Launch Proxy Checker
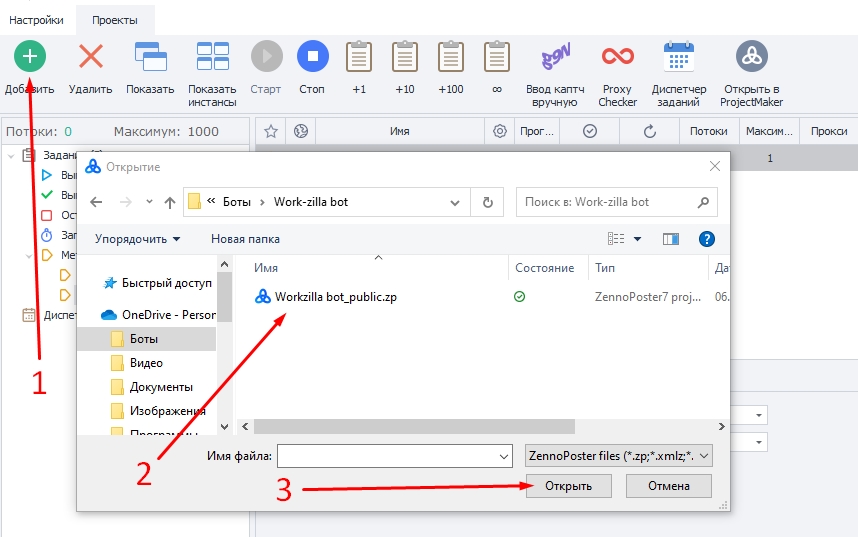The height and width of the screenshot is (537, 858). [x=618, y=56]
